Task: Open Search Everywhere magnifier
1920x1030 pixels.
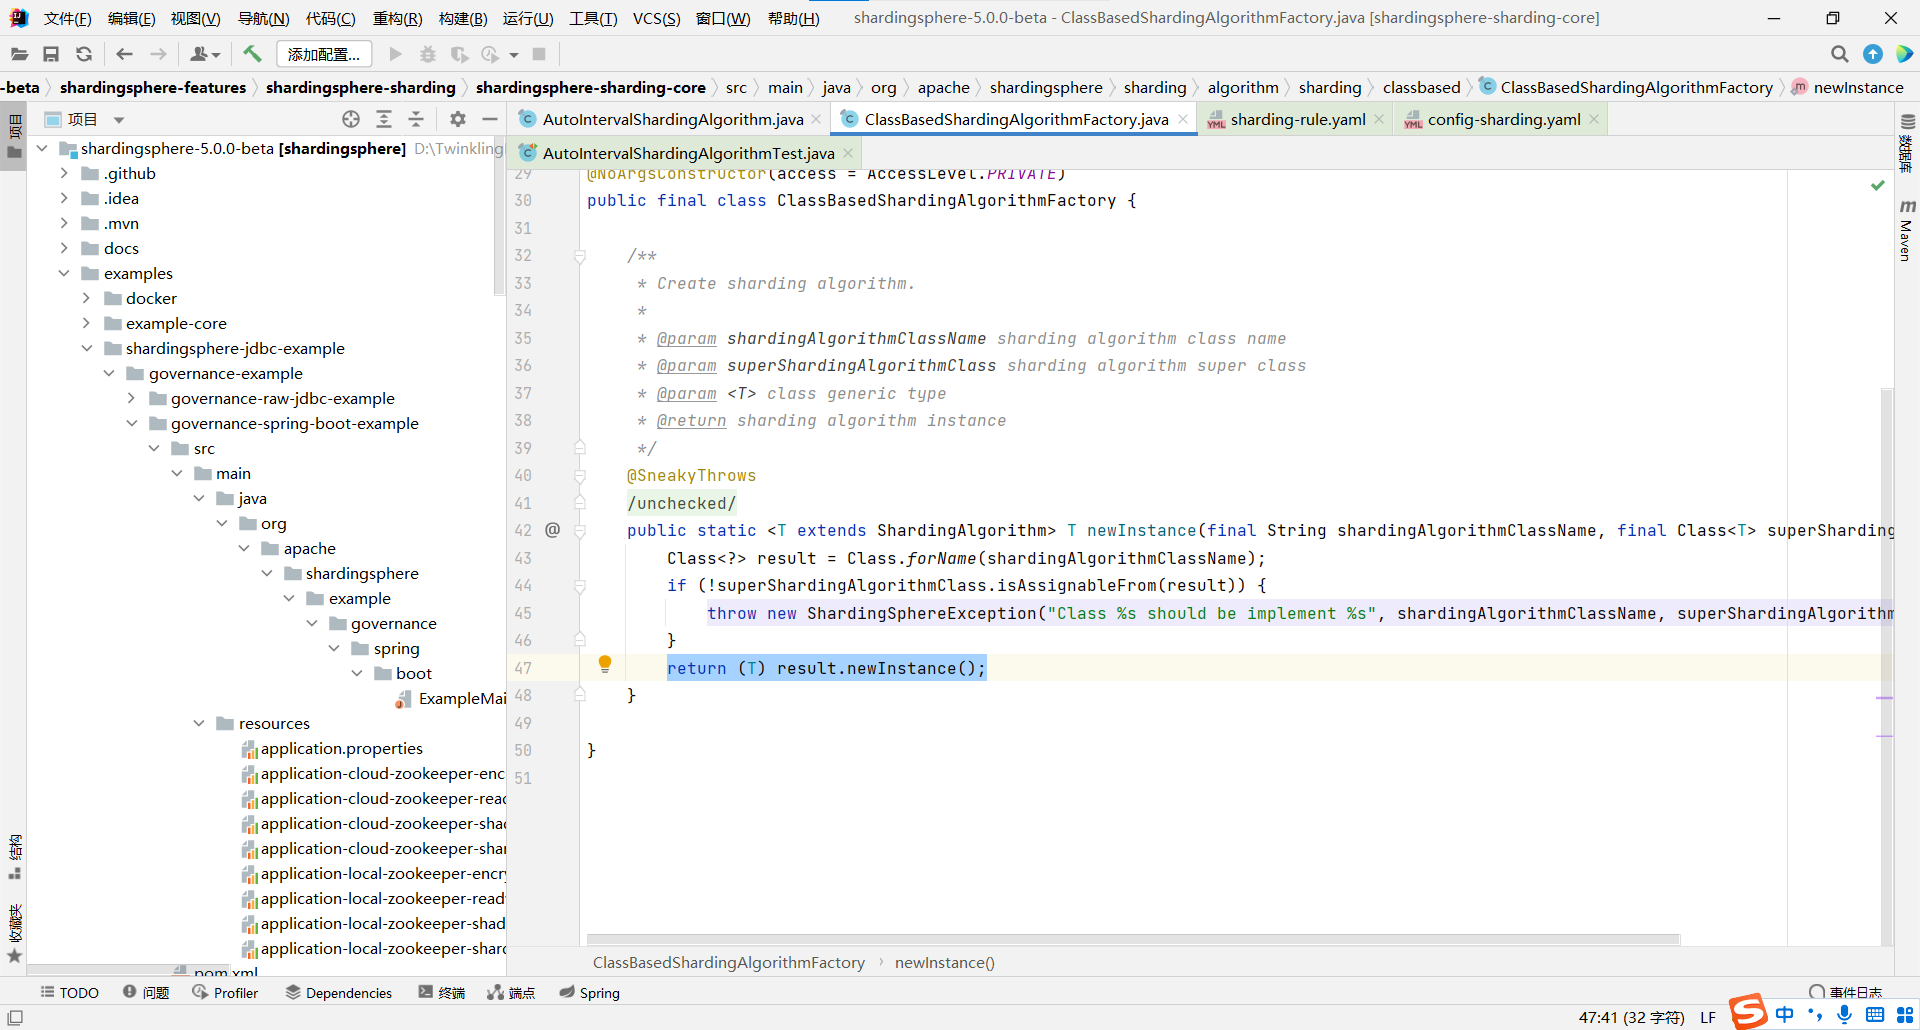Action: point(1839,54)
